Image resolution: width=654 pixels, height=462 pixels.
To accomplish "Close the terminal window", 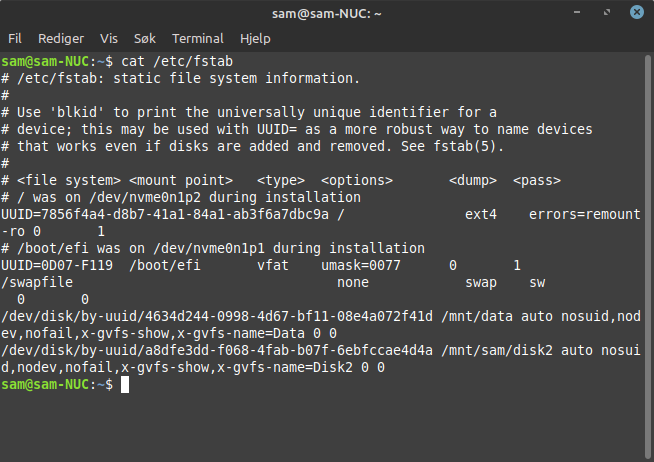I will [x=636, y=12].
